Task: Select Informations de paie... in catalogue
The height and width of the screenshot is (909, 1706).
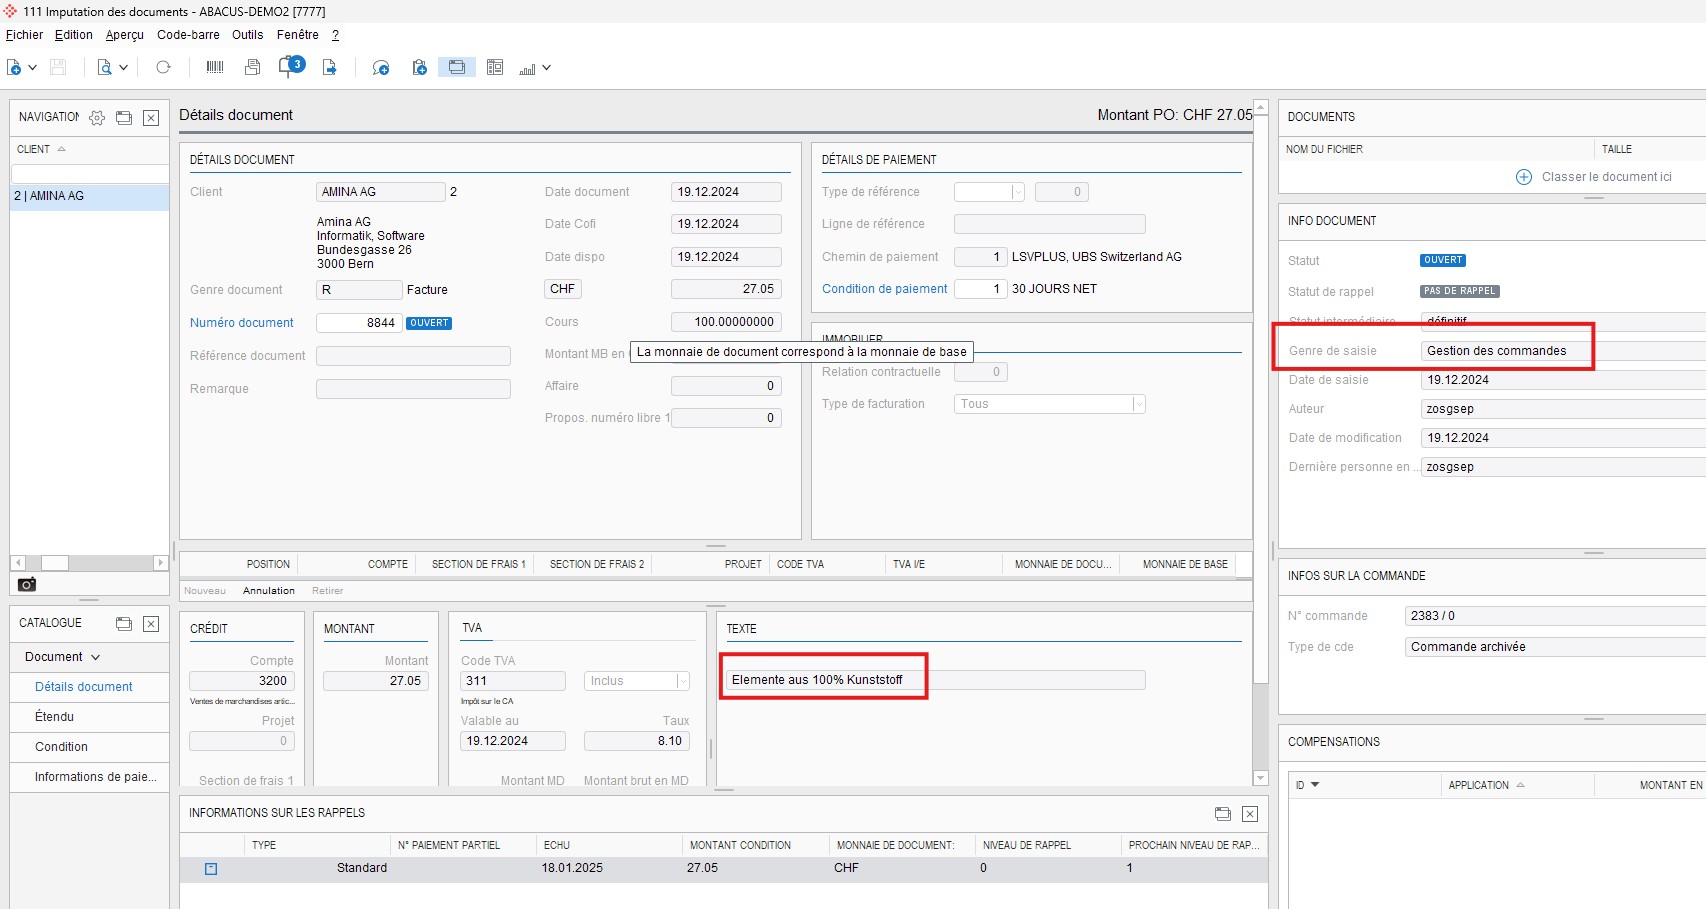Action: tap(95, 777)
